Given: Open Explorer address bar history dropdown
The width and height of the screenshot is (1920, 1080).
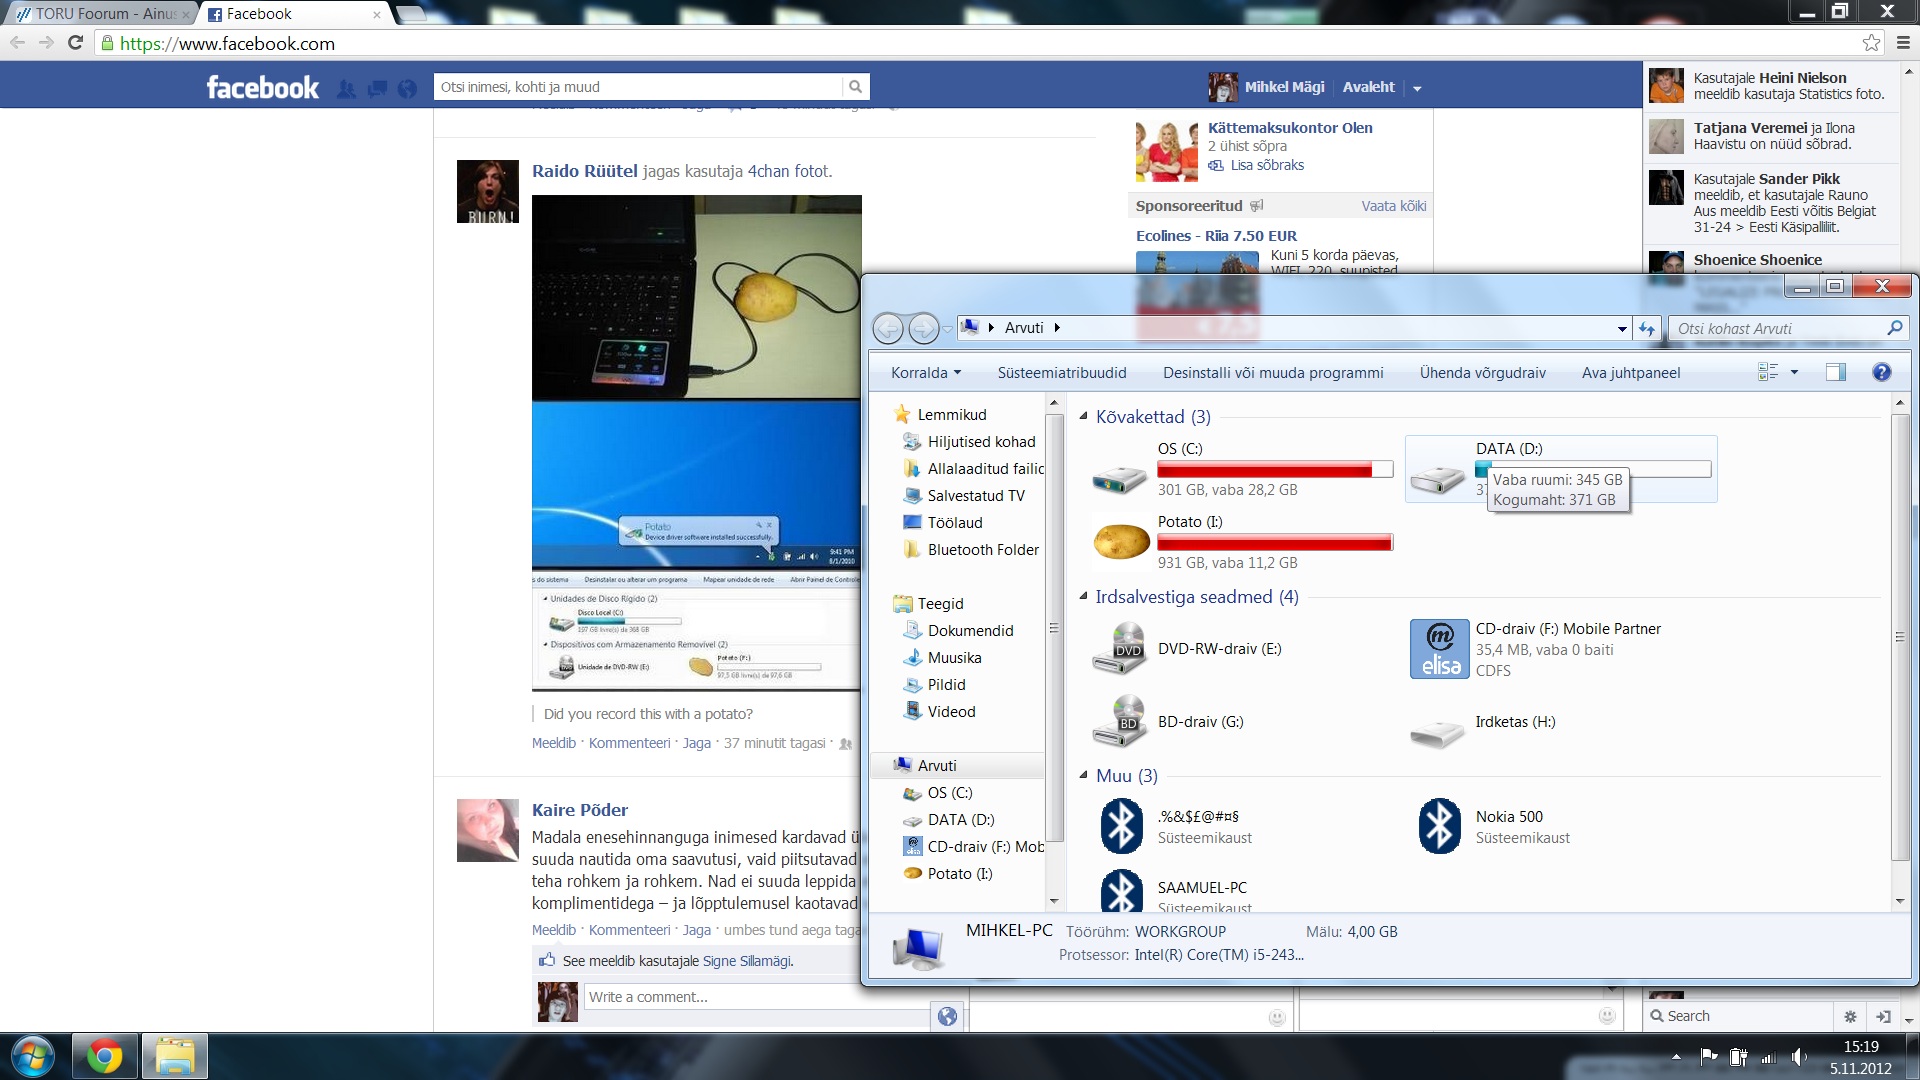Looking at the screenshot, I should click(1622, 328).
